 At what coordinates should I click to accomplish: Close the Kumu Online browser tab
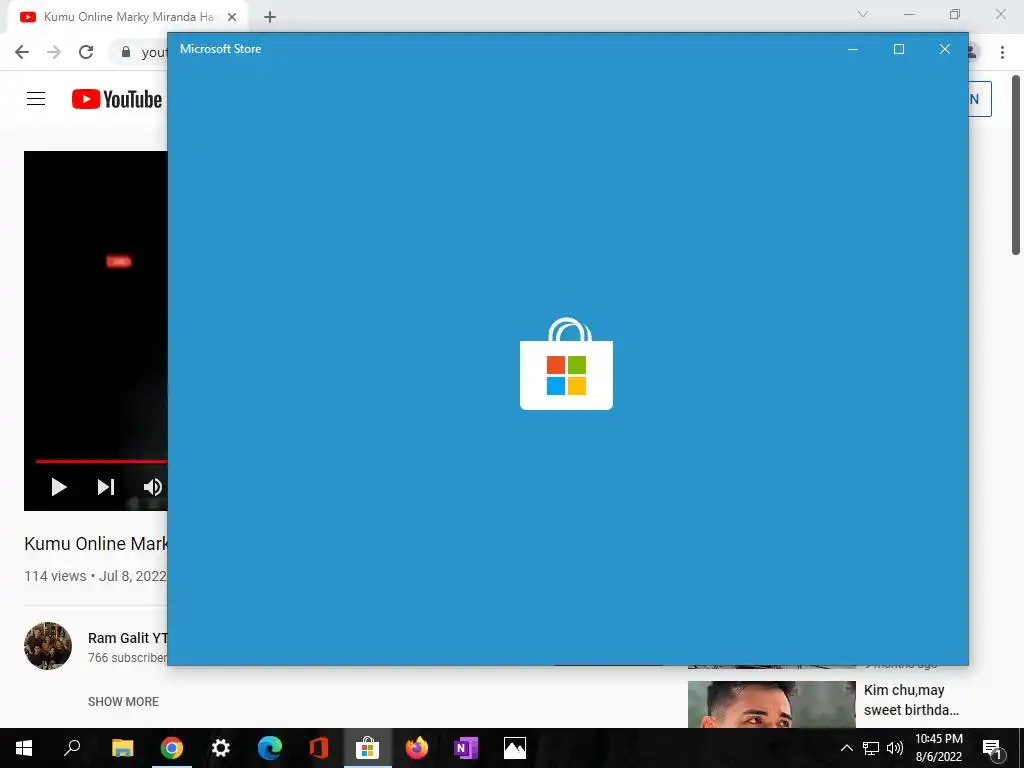(232, 17)
